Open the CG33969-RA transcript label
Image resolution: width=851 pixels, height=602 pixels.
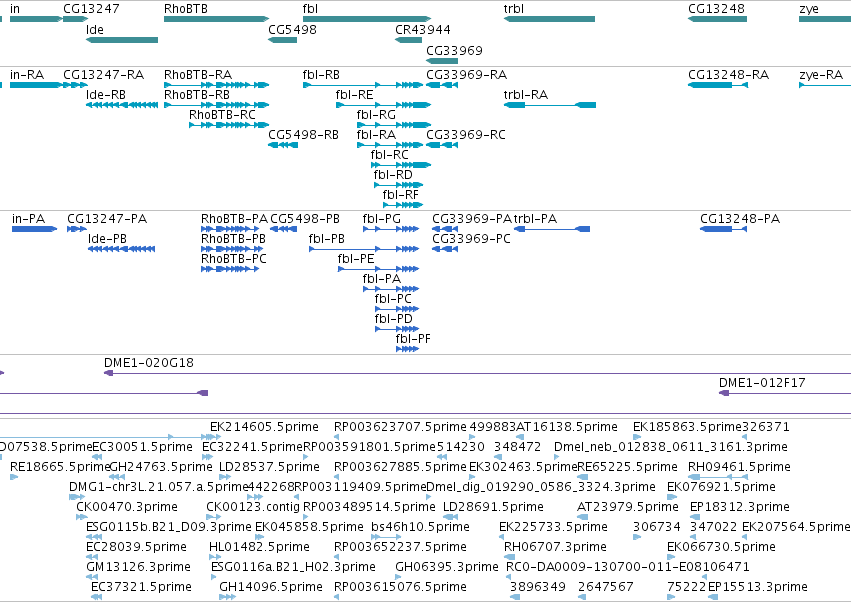[467, 74]
